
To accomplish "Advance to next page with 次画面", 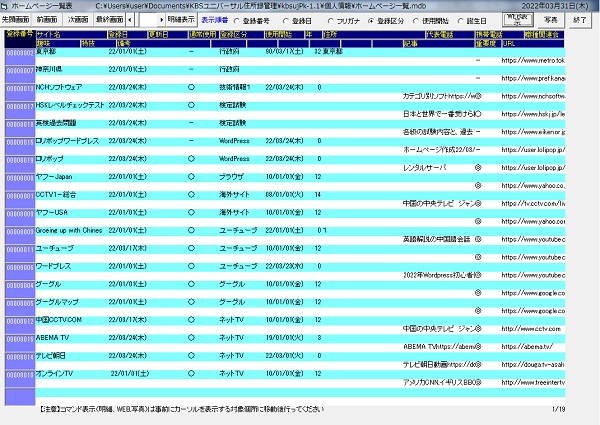I will click(x=78, y=19).
